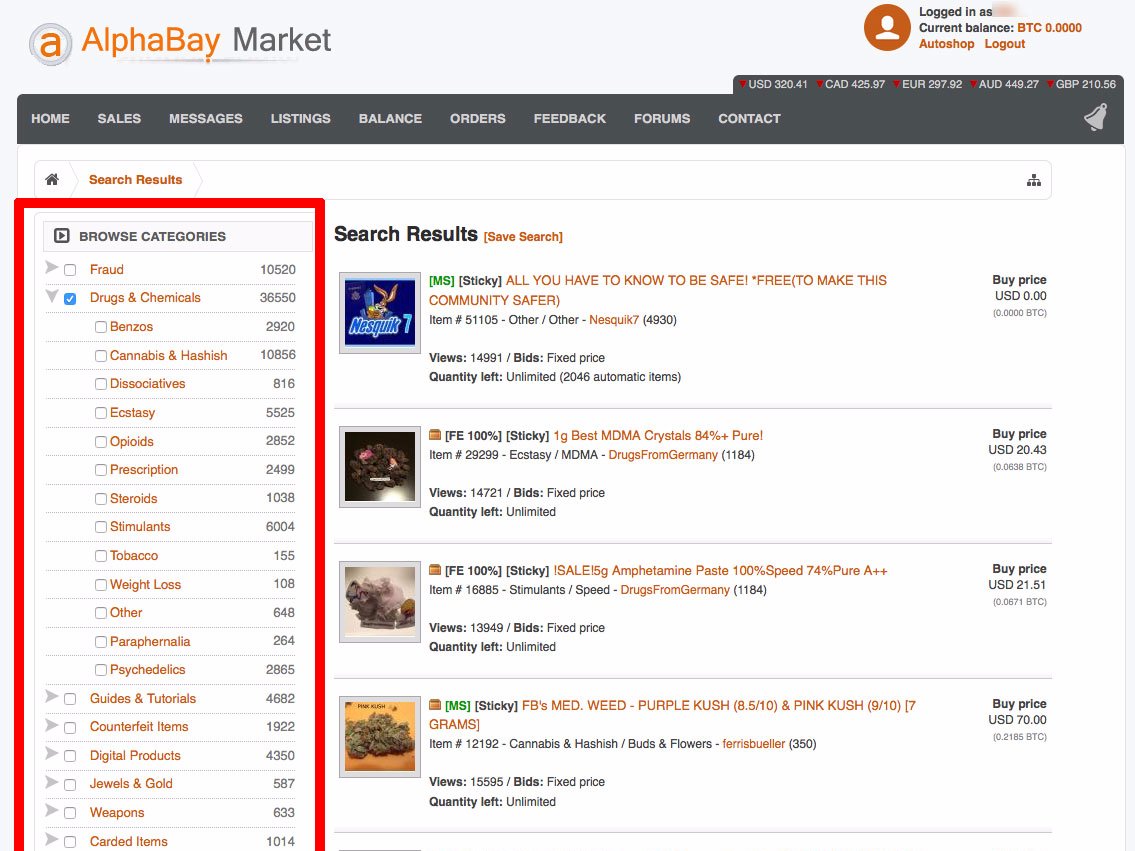Select the Guides & Tutorials checkbox
The width and height of the screenshot is (1135, 851).
(x=70, y=699)
